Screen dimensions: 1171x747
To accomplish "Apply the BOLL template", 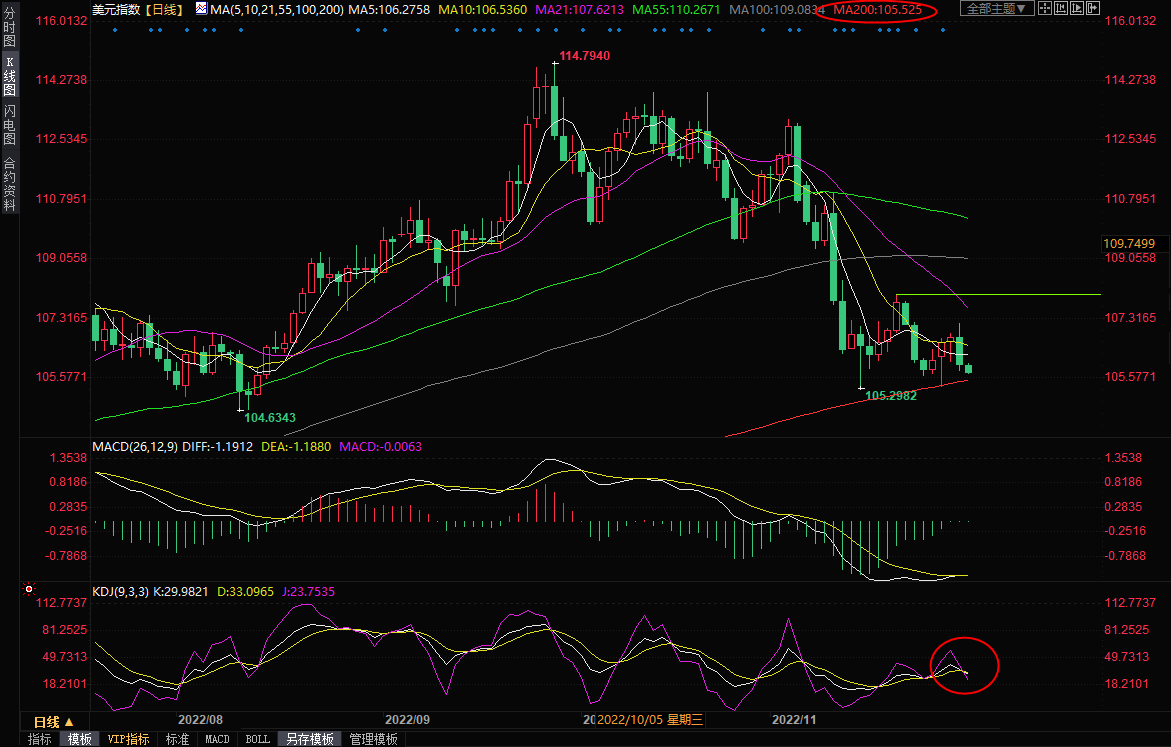I will [x=257, y=739].
